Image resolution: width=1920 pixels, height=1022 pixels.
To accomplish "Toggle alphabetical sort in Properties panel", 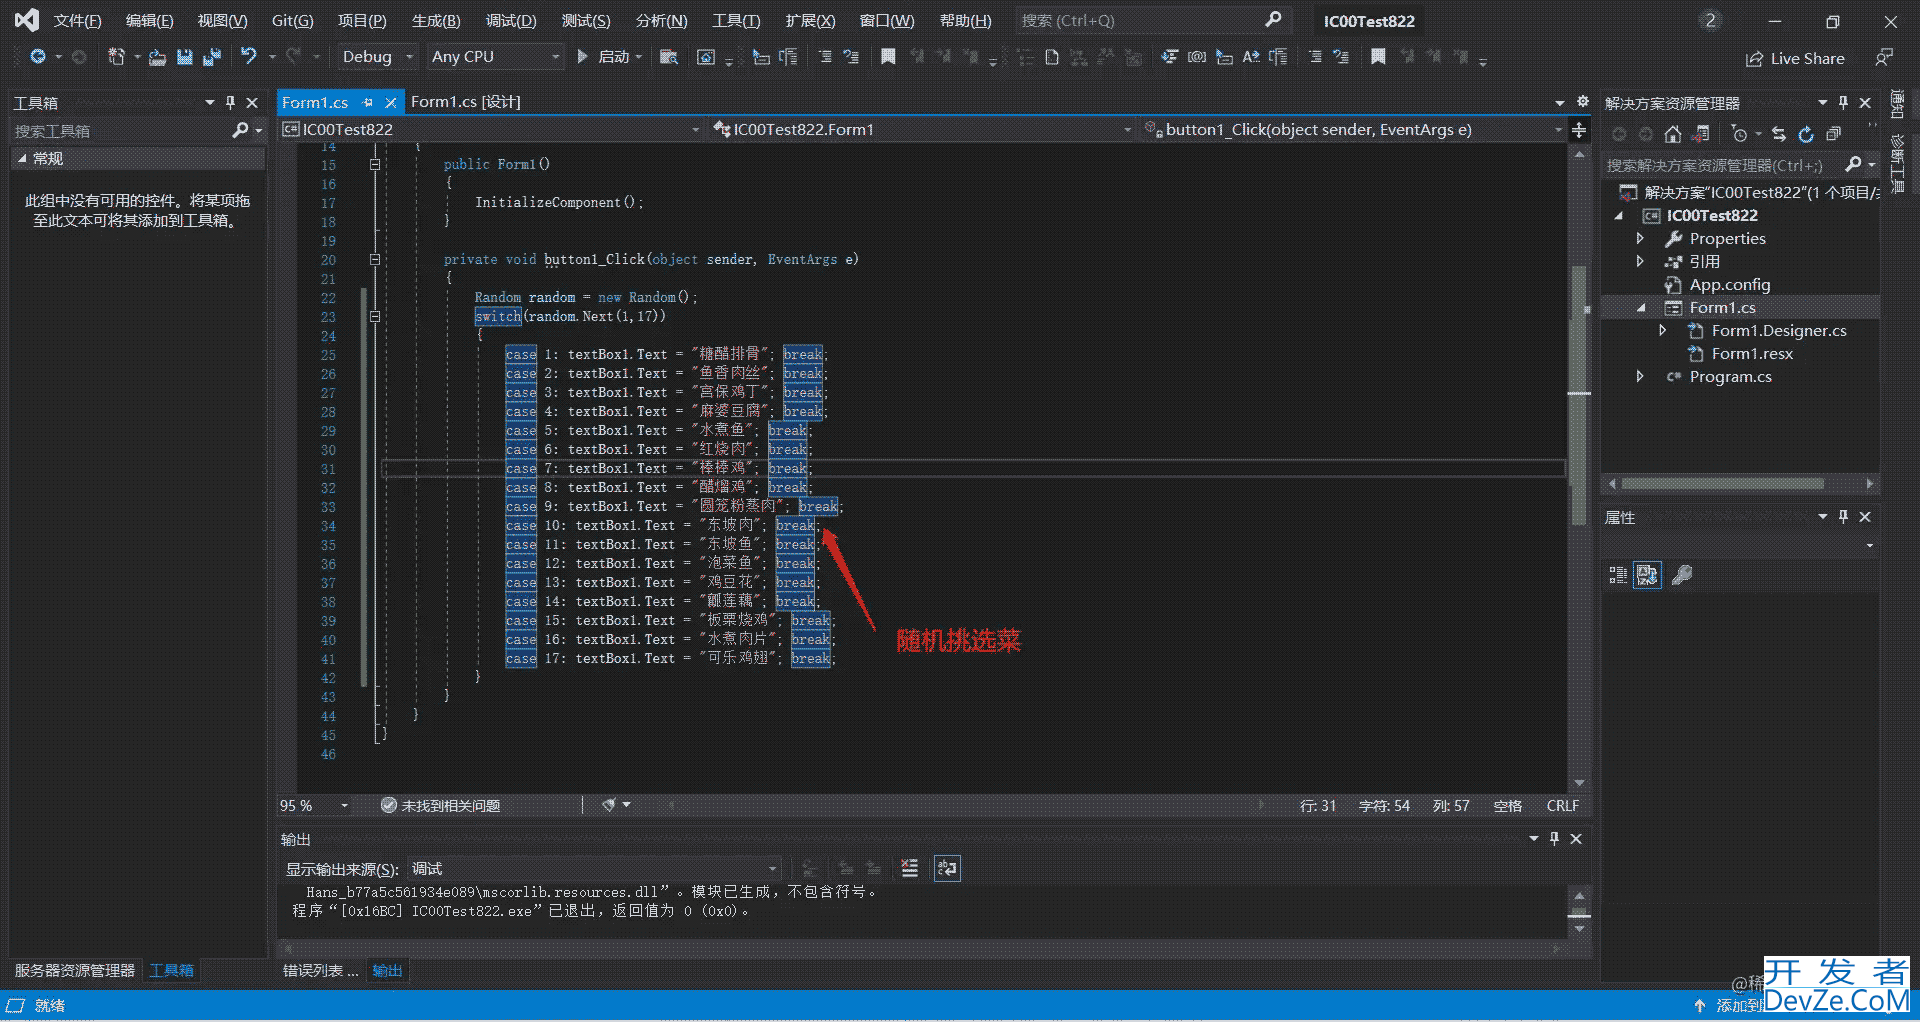I will click(1647, 575).
